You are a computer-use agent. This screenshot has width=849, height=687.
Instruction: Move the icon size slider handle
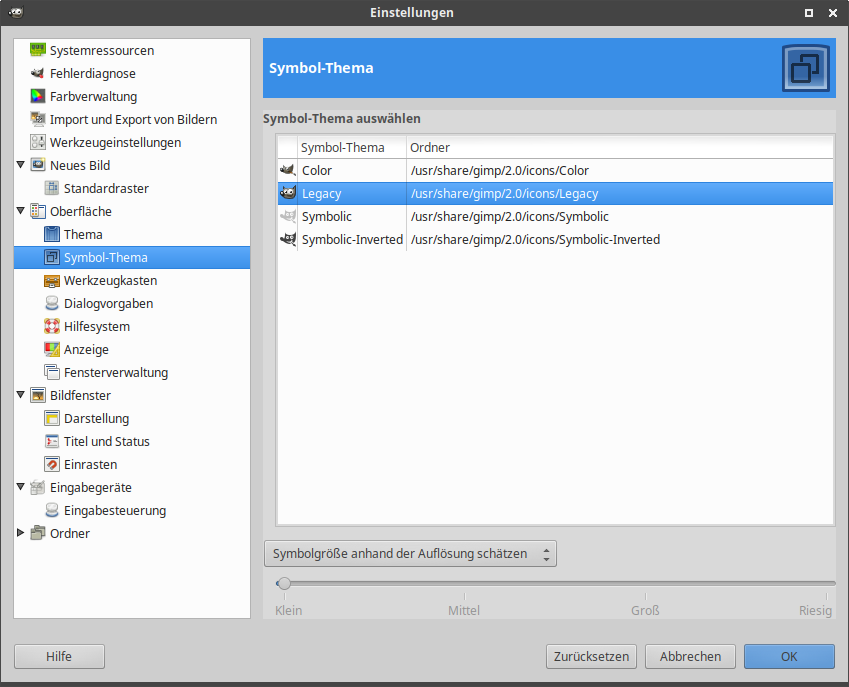coord(284,583)
